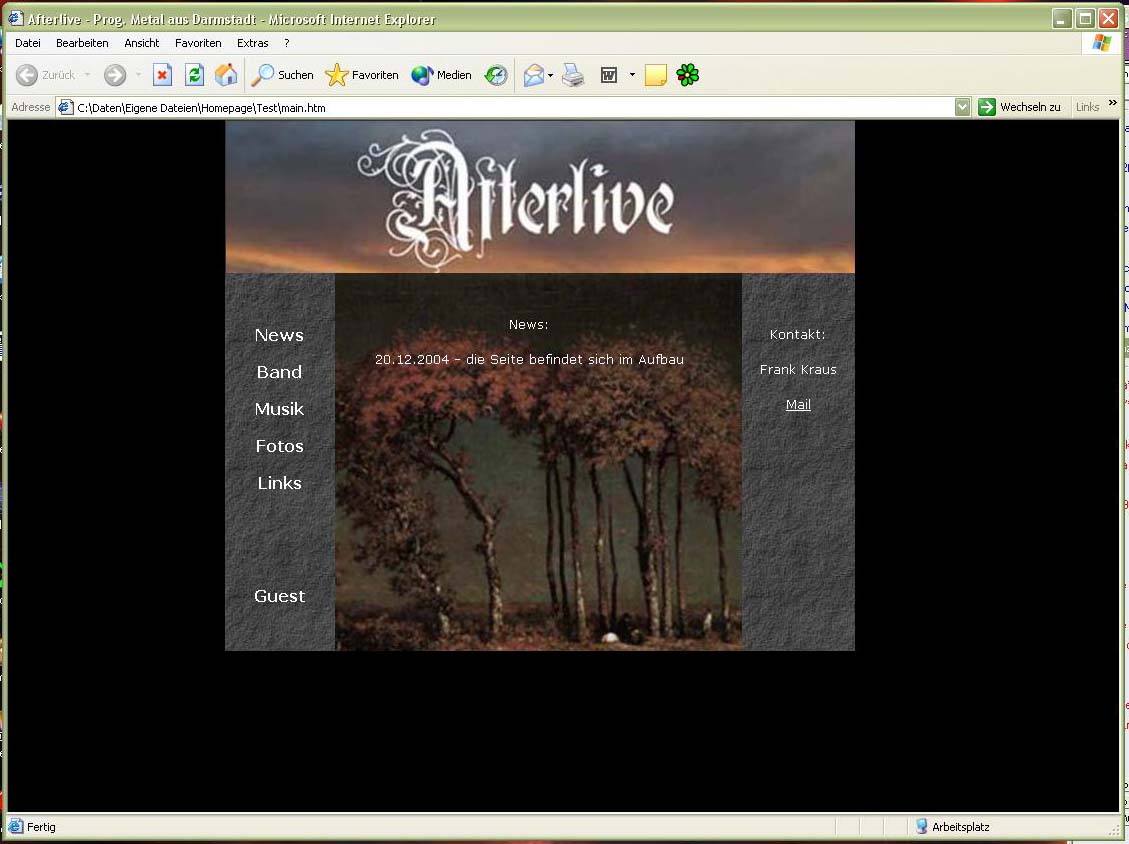Open the Word edit button dropdown arrow
This screenshot has height=844, width=1129.
(x=632, y=75)
